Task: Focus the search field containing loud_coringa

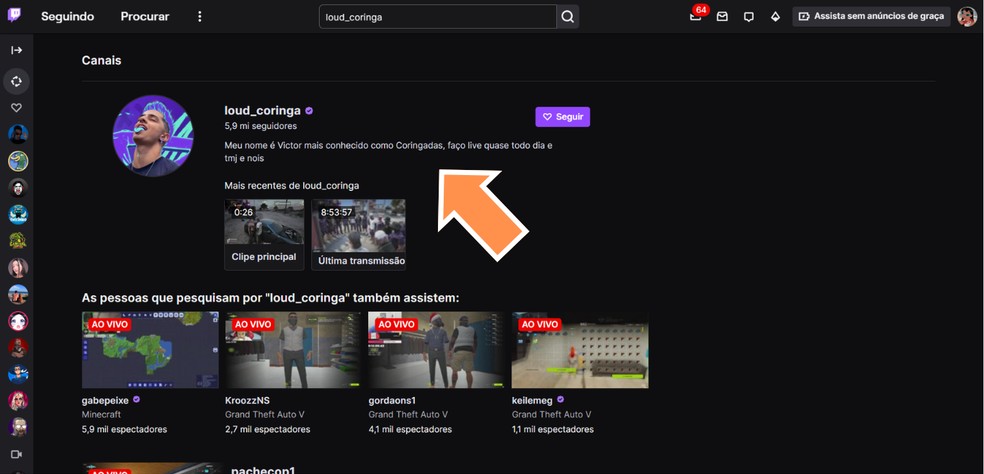Action: click(x=437, y=17)
